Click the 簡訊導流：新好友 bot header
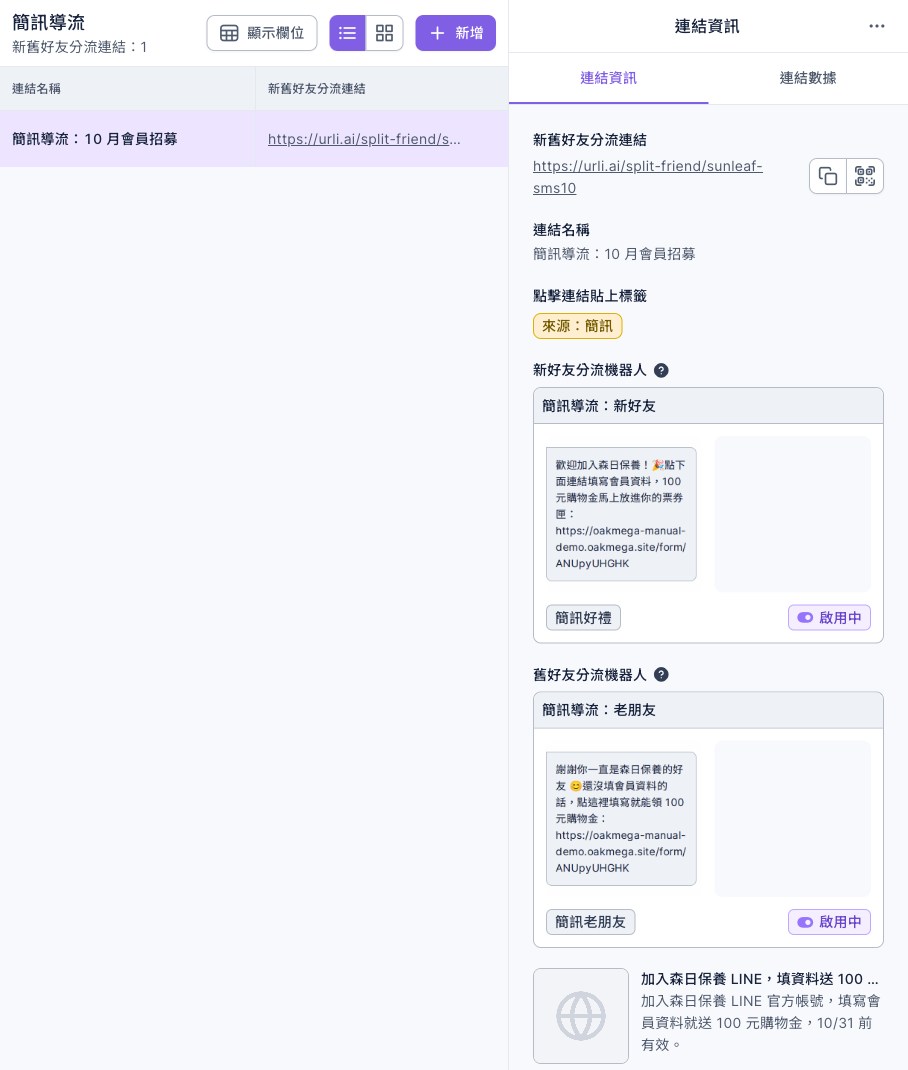908x1070 pixels. click(x=708, y=406)
